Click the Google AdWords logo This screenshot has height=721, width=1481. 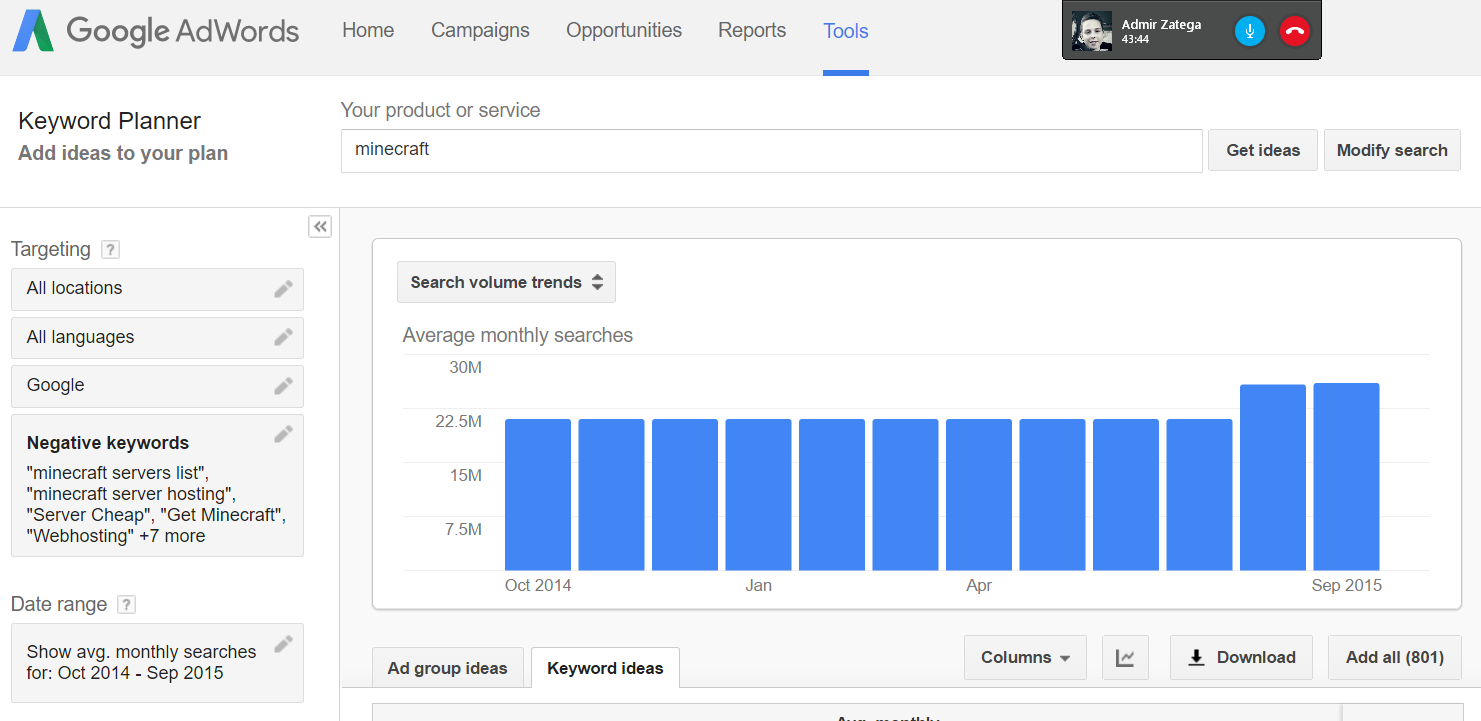(156, 31)
